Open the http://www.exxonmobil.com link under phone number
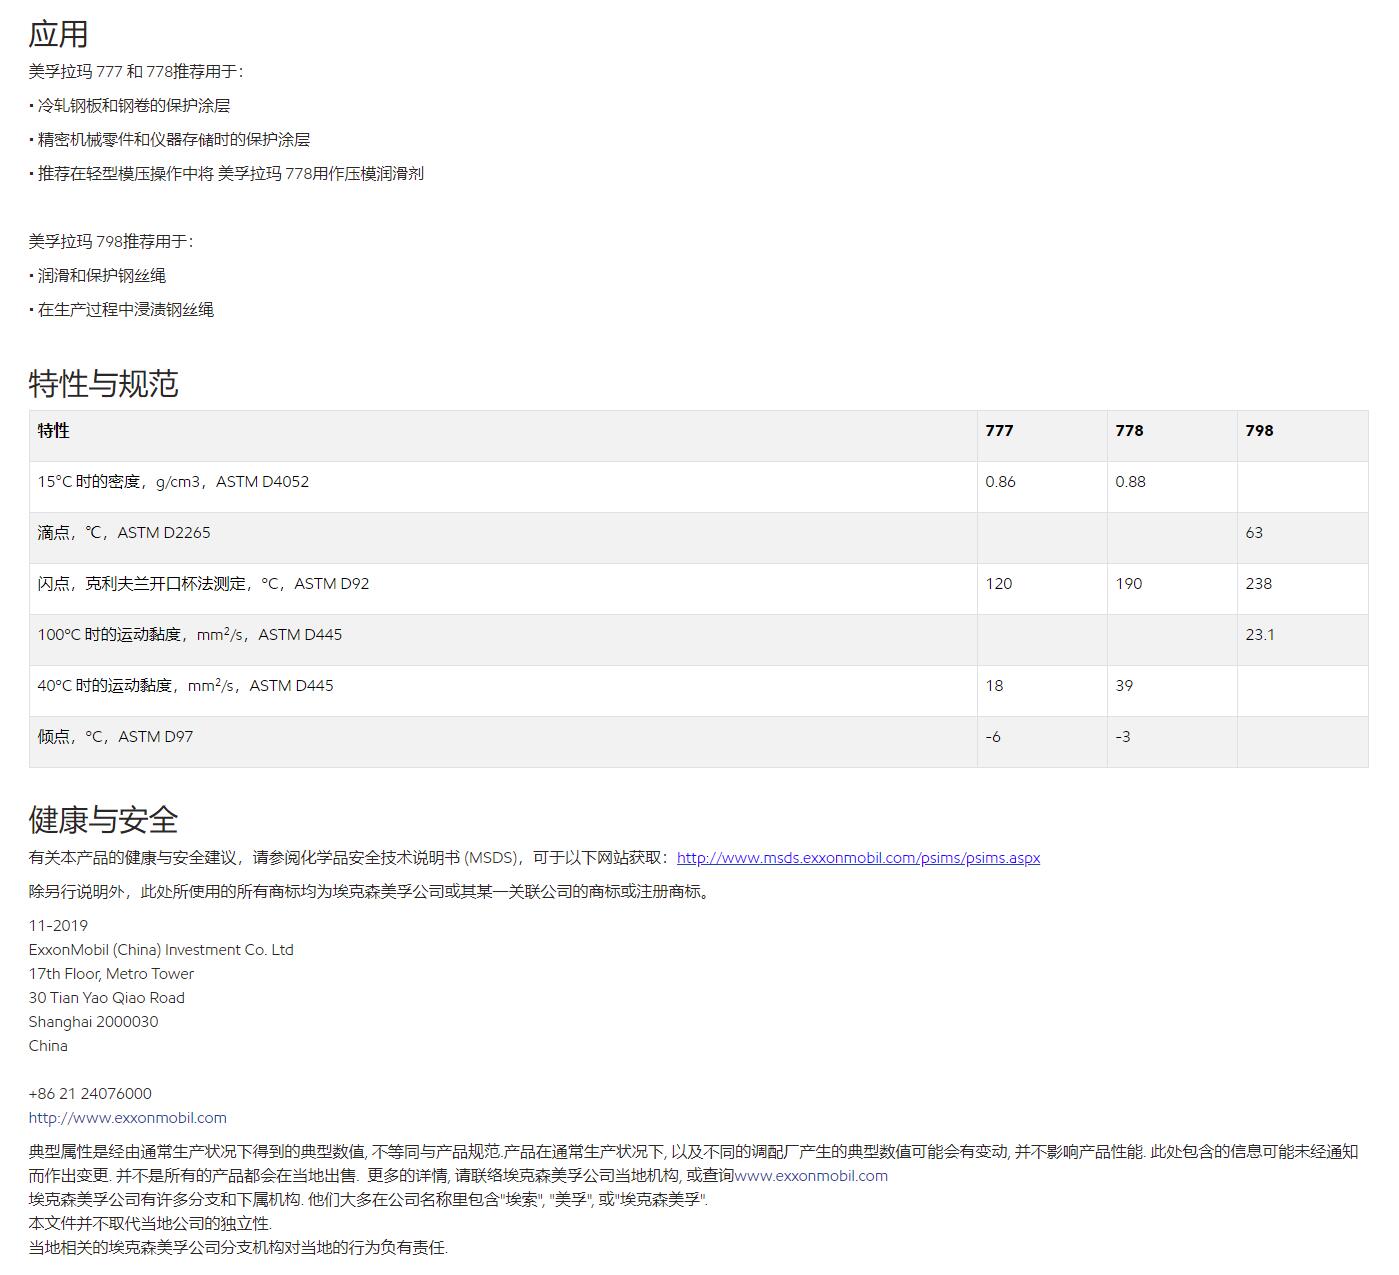Viewport: 1399px width, 1275px height. tap(128, 1118)
